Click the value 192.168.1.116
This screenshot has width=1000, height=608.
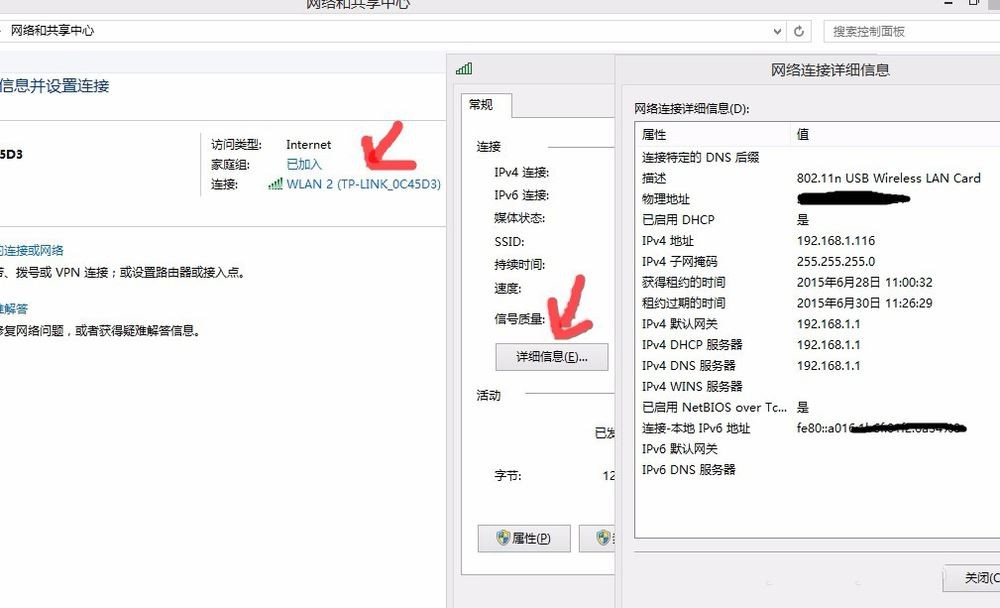tap(835, 241)
